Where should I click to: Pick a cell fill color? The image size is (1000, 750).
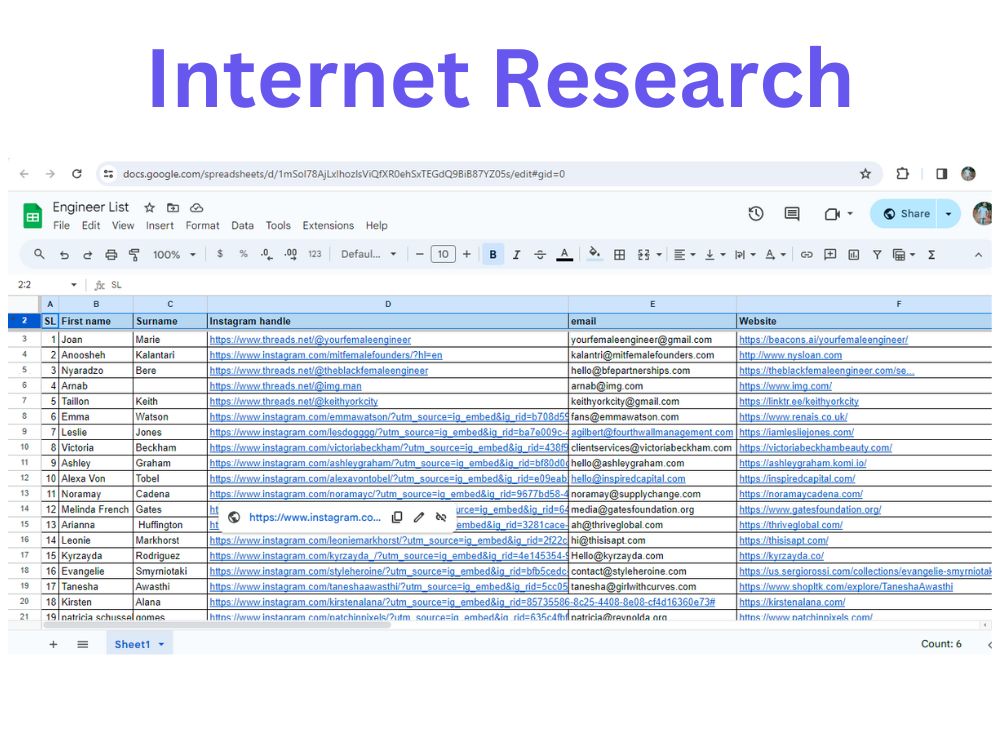click(594, 254)
